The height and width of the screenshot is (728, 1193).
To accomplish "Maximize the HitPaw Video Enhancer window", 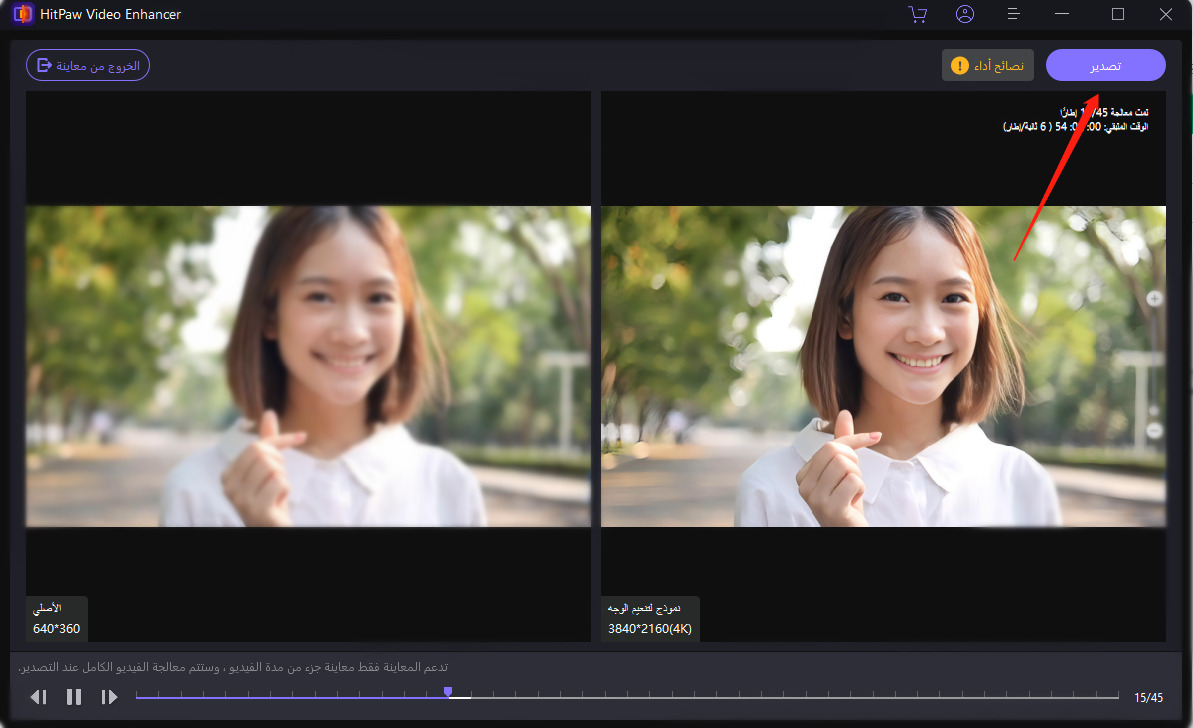I will (x=1118, y=14).
